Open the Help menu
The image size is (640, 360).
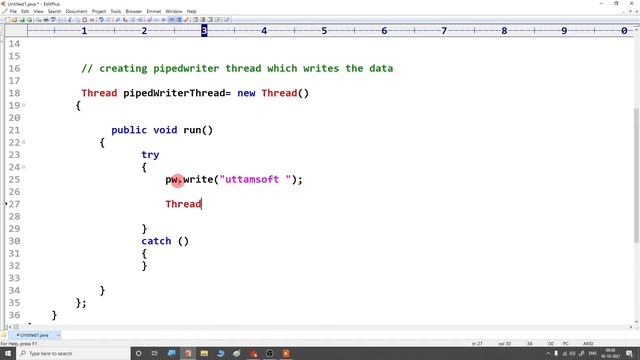(x=191, y=11)
